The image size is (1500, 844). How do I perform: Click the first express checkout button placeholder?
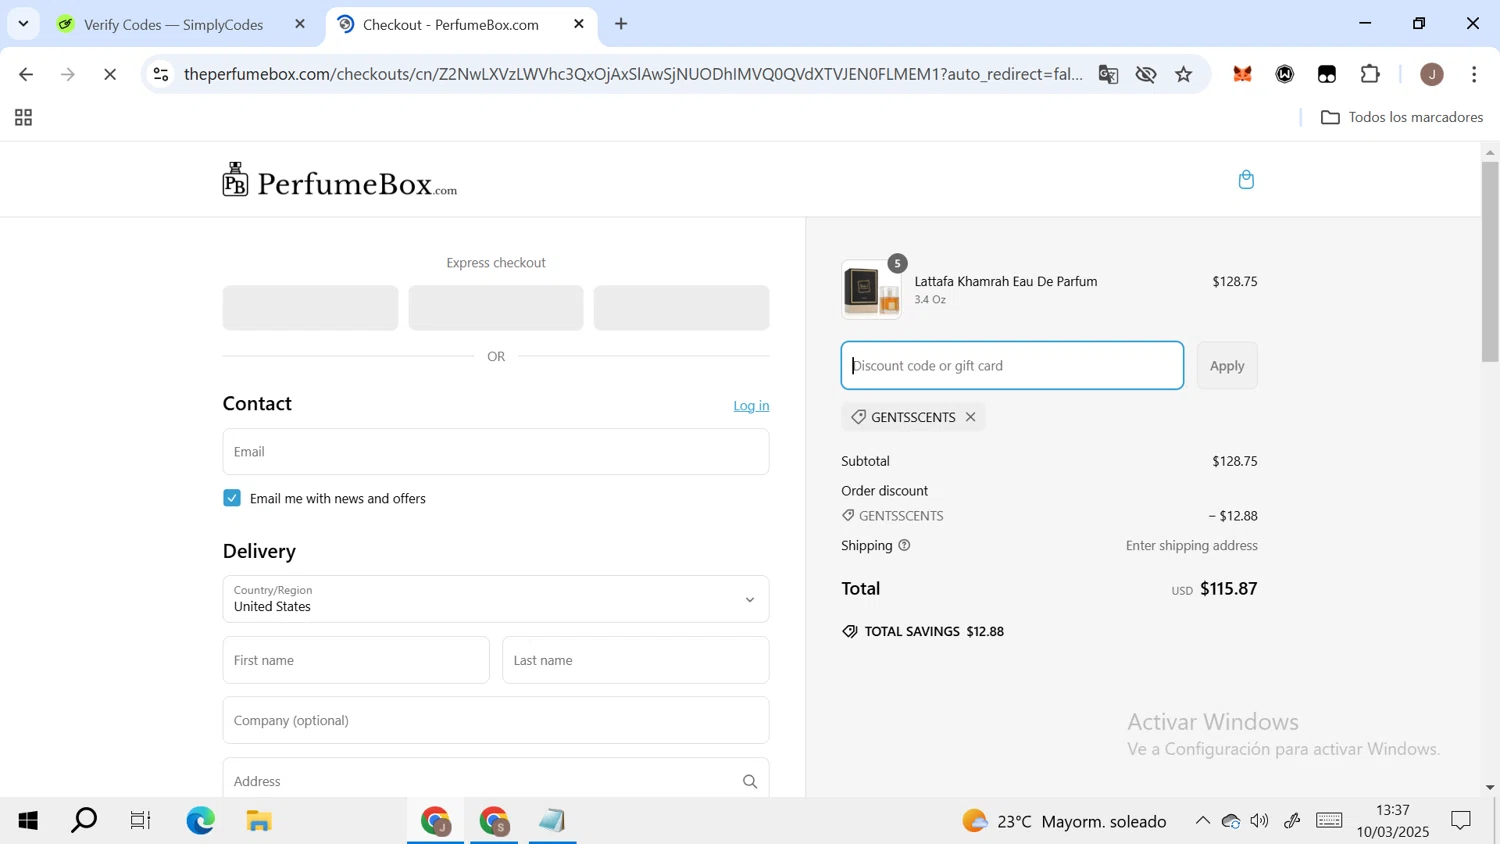coord(310,308)
